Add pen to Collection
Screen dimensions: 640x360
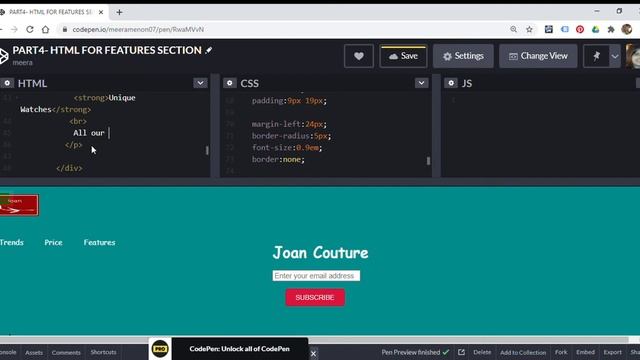pyautogui.click(x=523, y=352)
